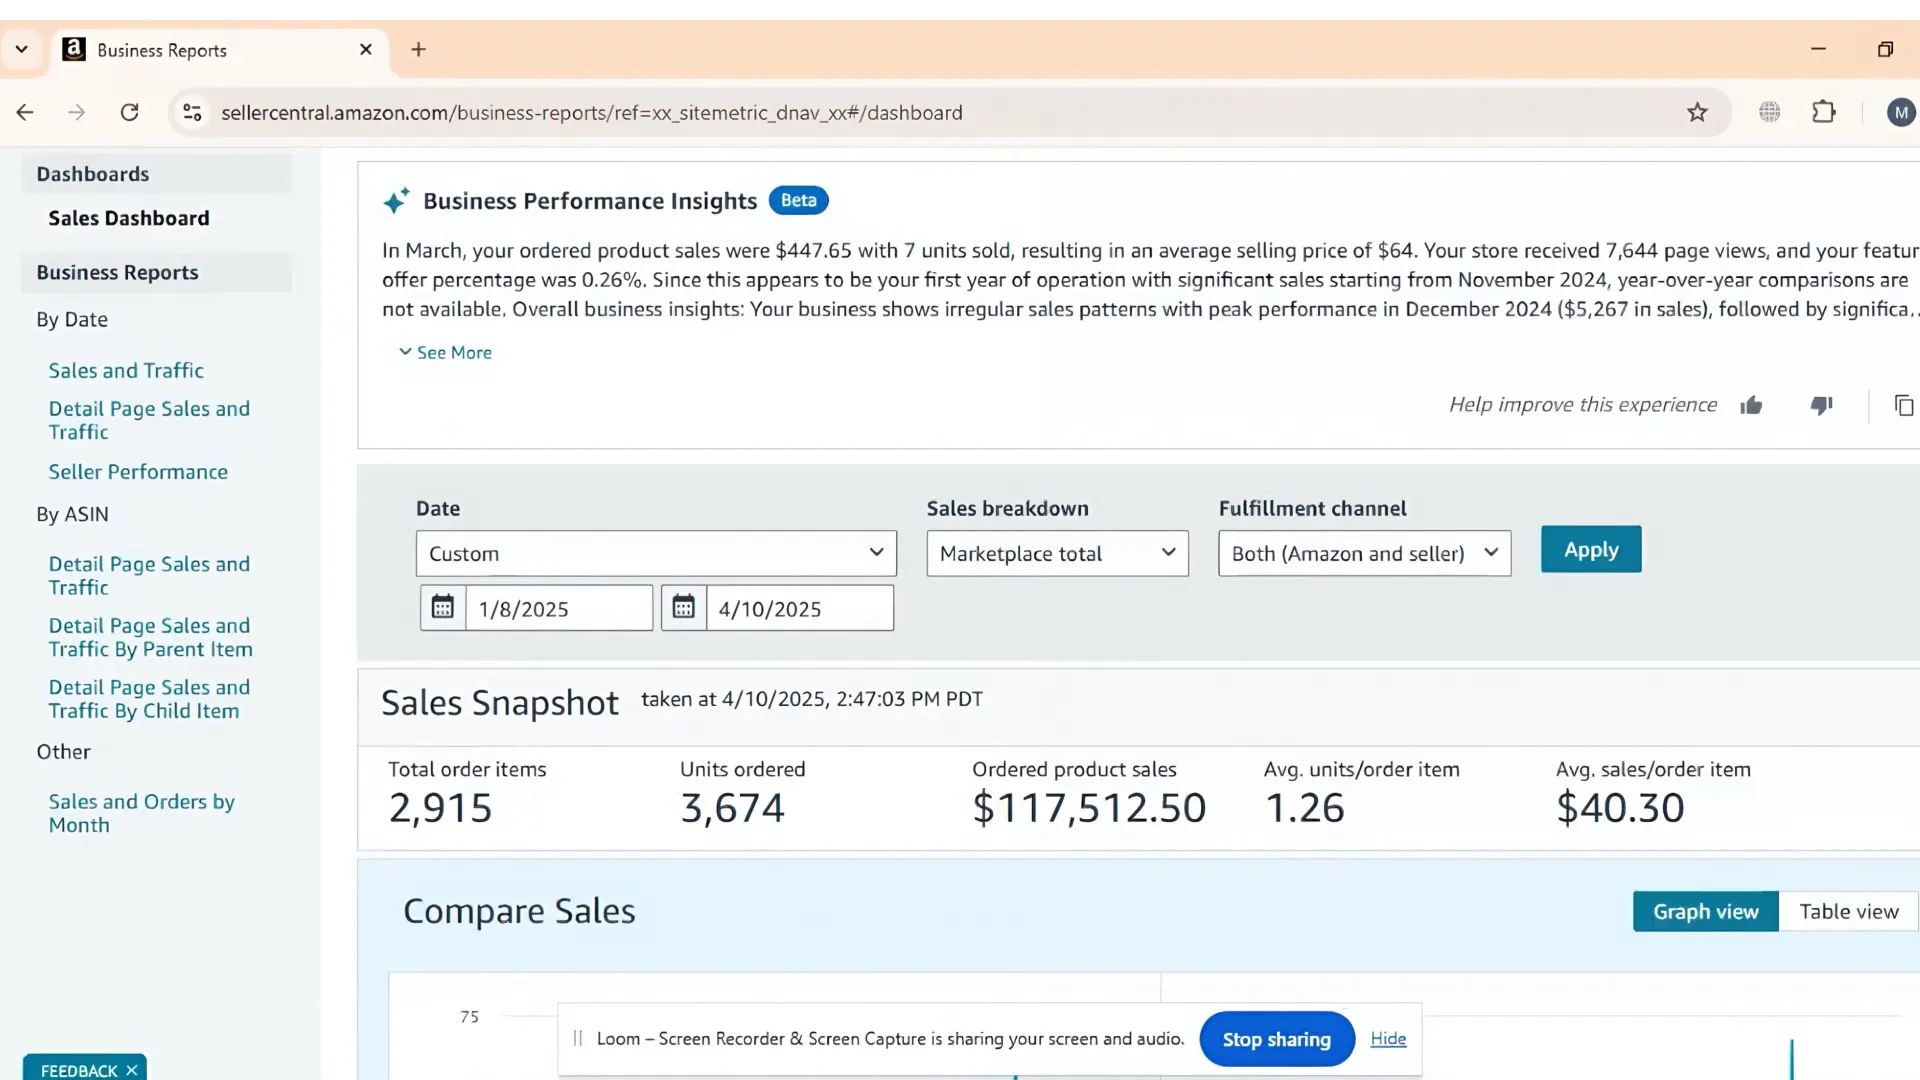Select Graph view toggle
Viewport: 1920px width, 1080px height.
1705,911
